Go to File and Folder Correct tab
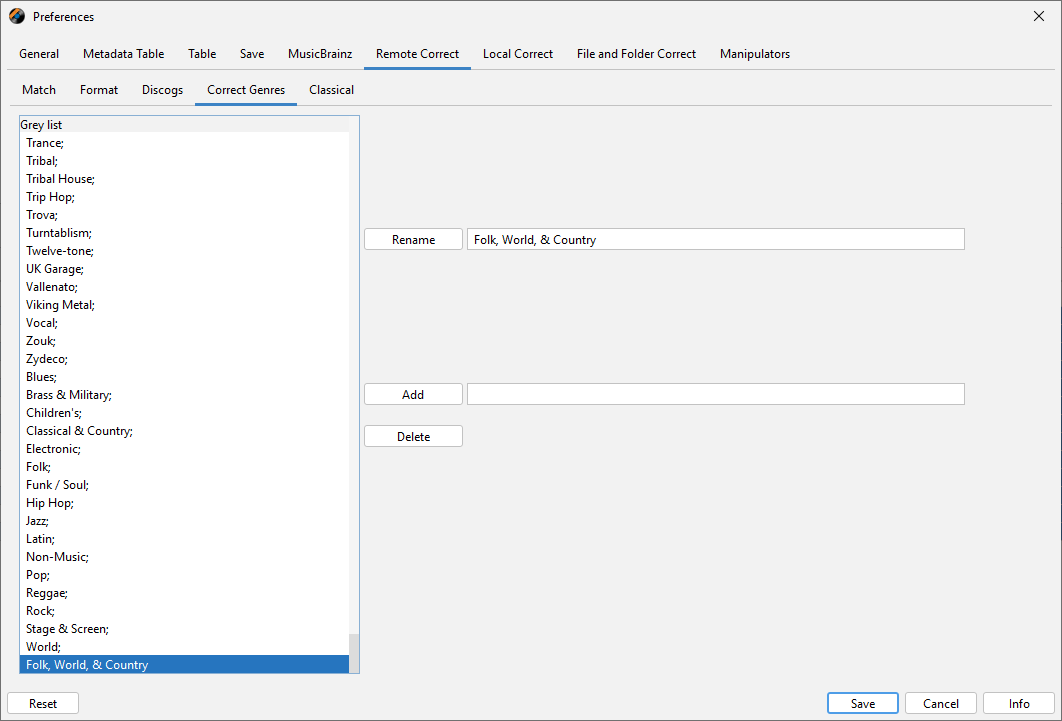Image resolution: width=1062 pixels, height=721 pixels. 636,54
